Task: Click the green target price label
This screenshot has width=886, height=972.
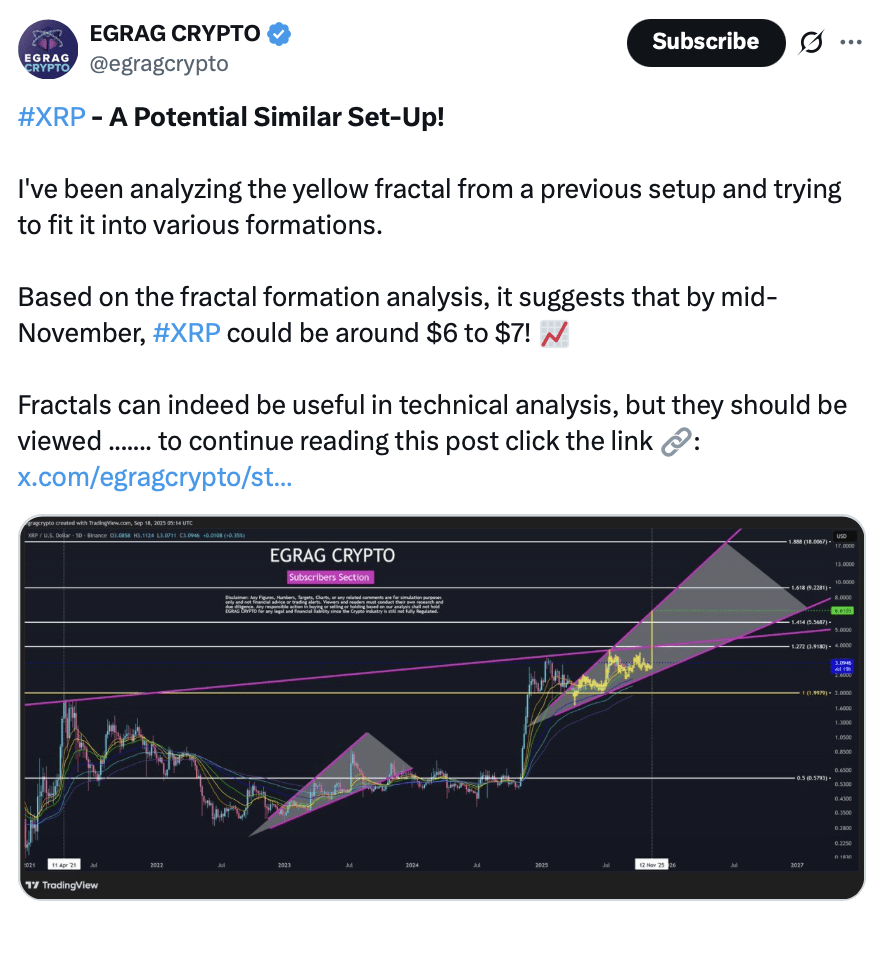Action: (840, 610)
